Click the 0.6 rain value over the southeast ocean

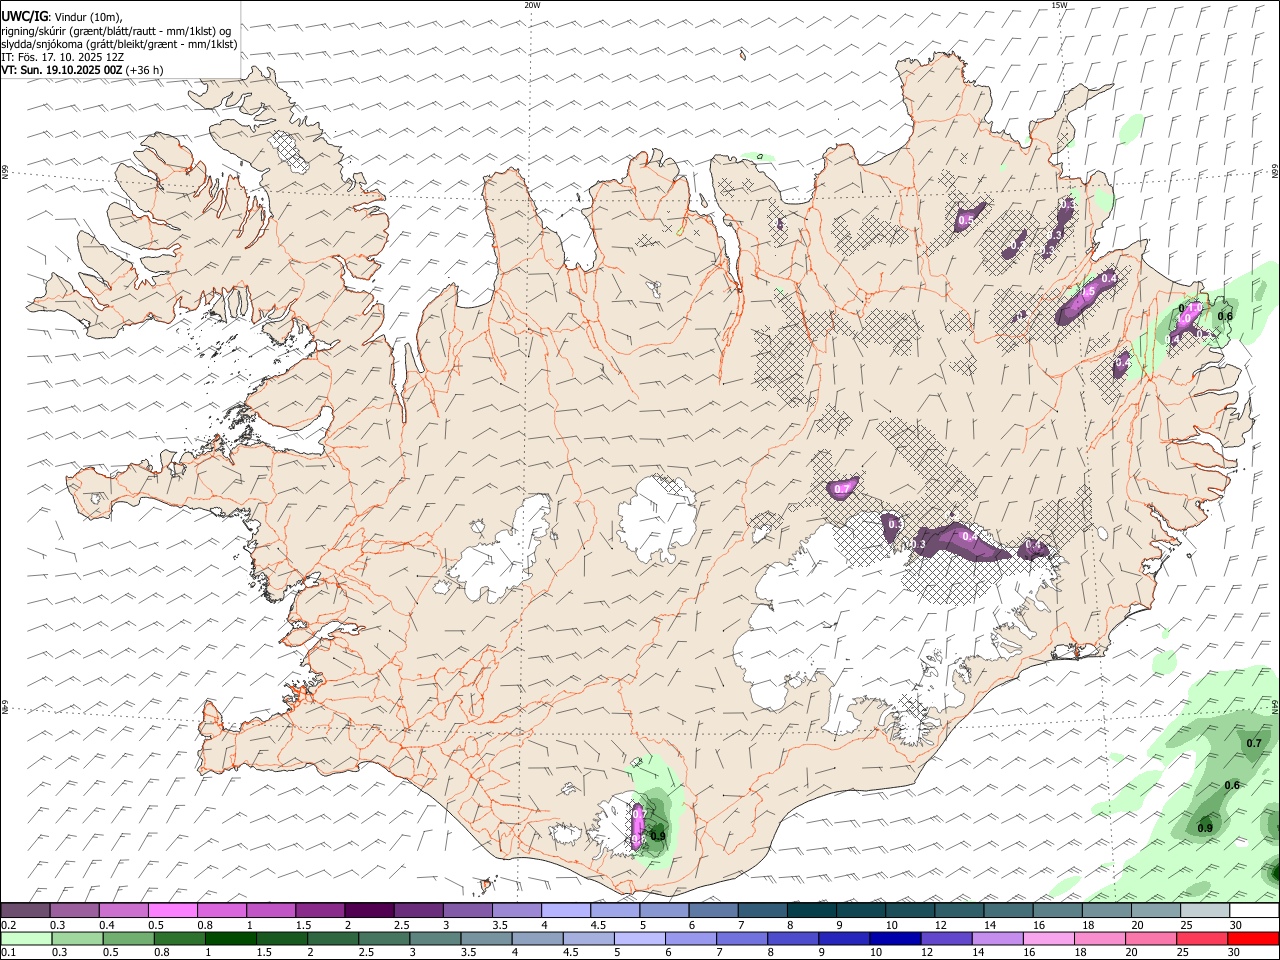point(1232,785)
